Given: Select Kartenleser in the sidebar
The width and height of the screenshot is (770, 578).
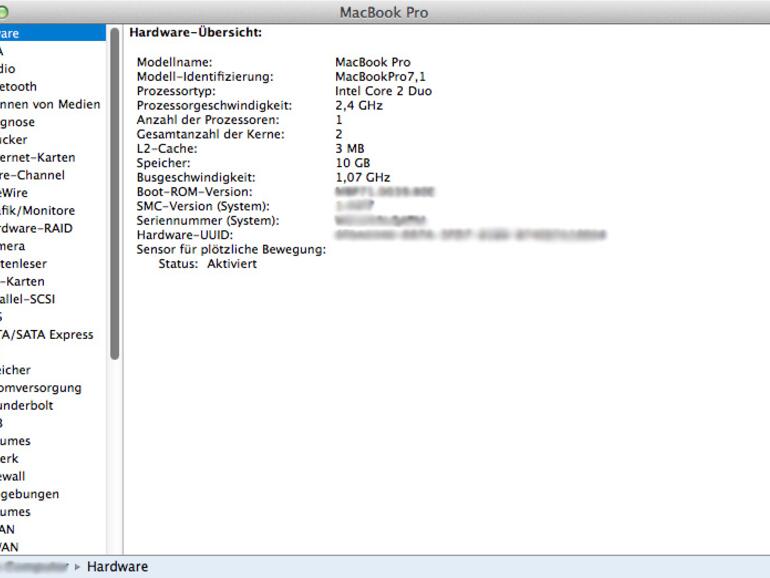Looking at the screenshot, I should [x=24, y=263].
